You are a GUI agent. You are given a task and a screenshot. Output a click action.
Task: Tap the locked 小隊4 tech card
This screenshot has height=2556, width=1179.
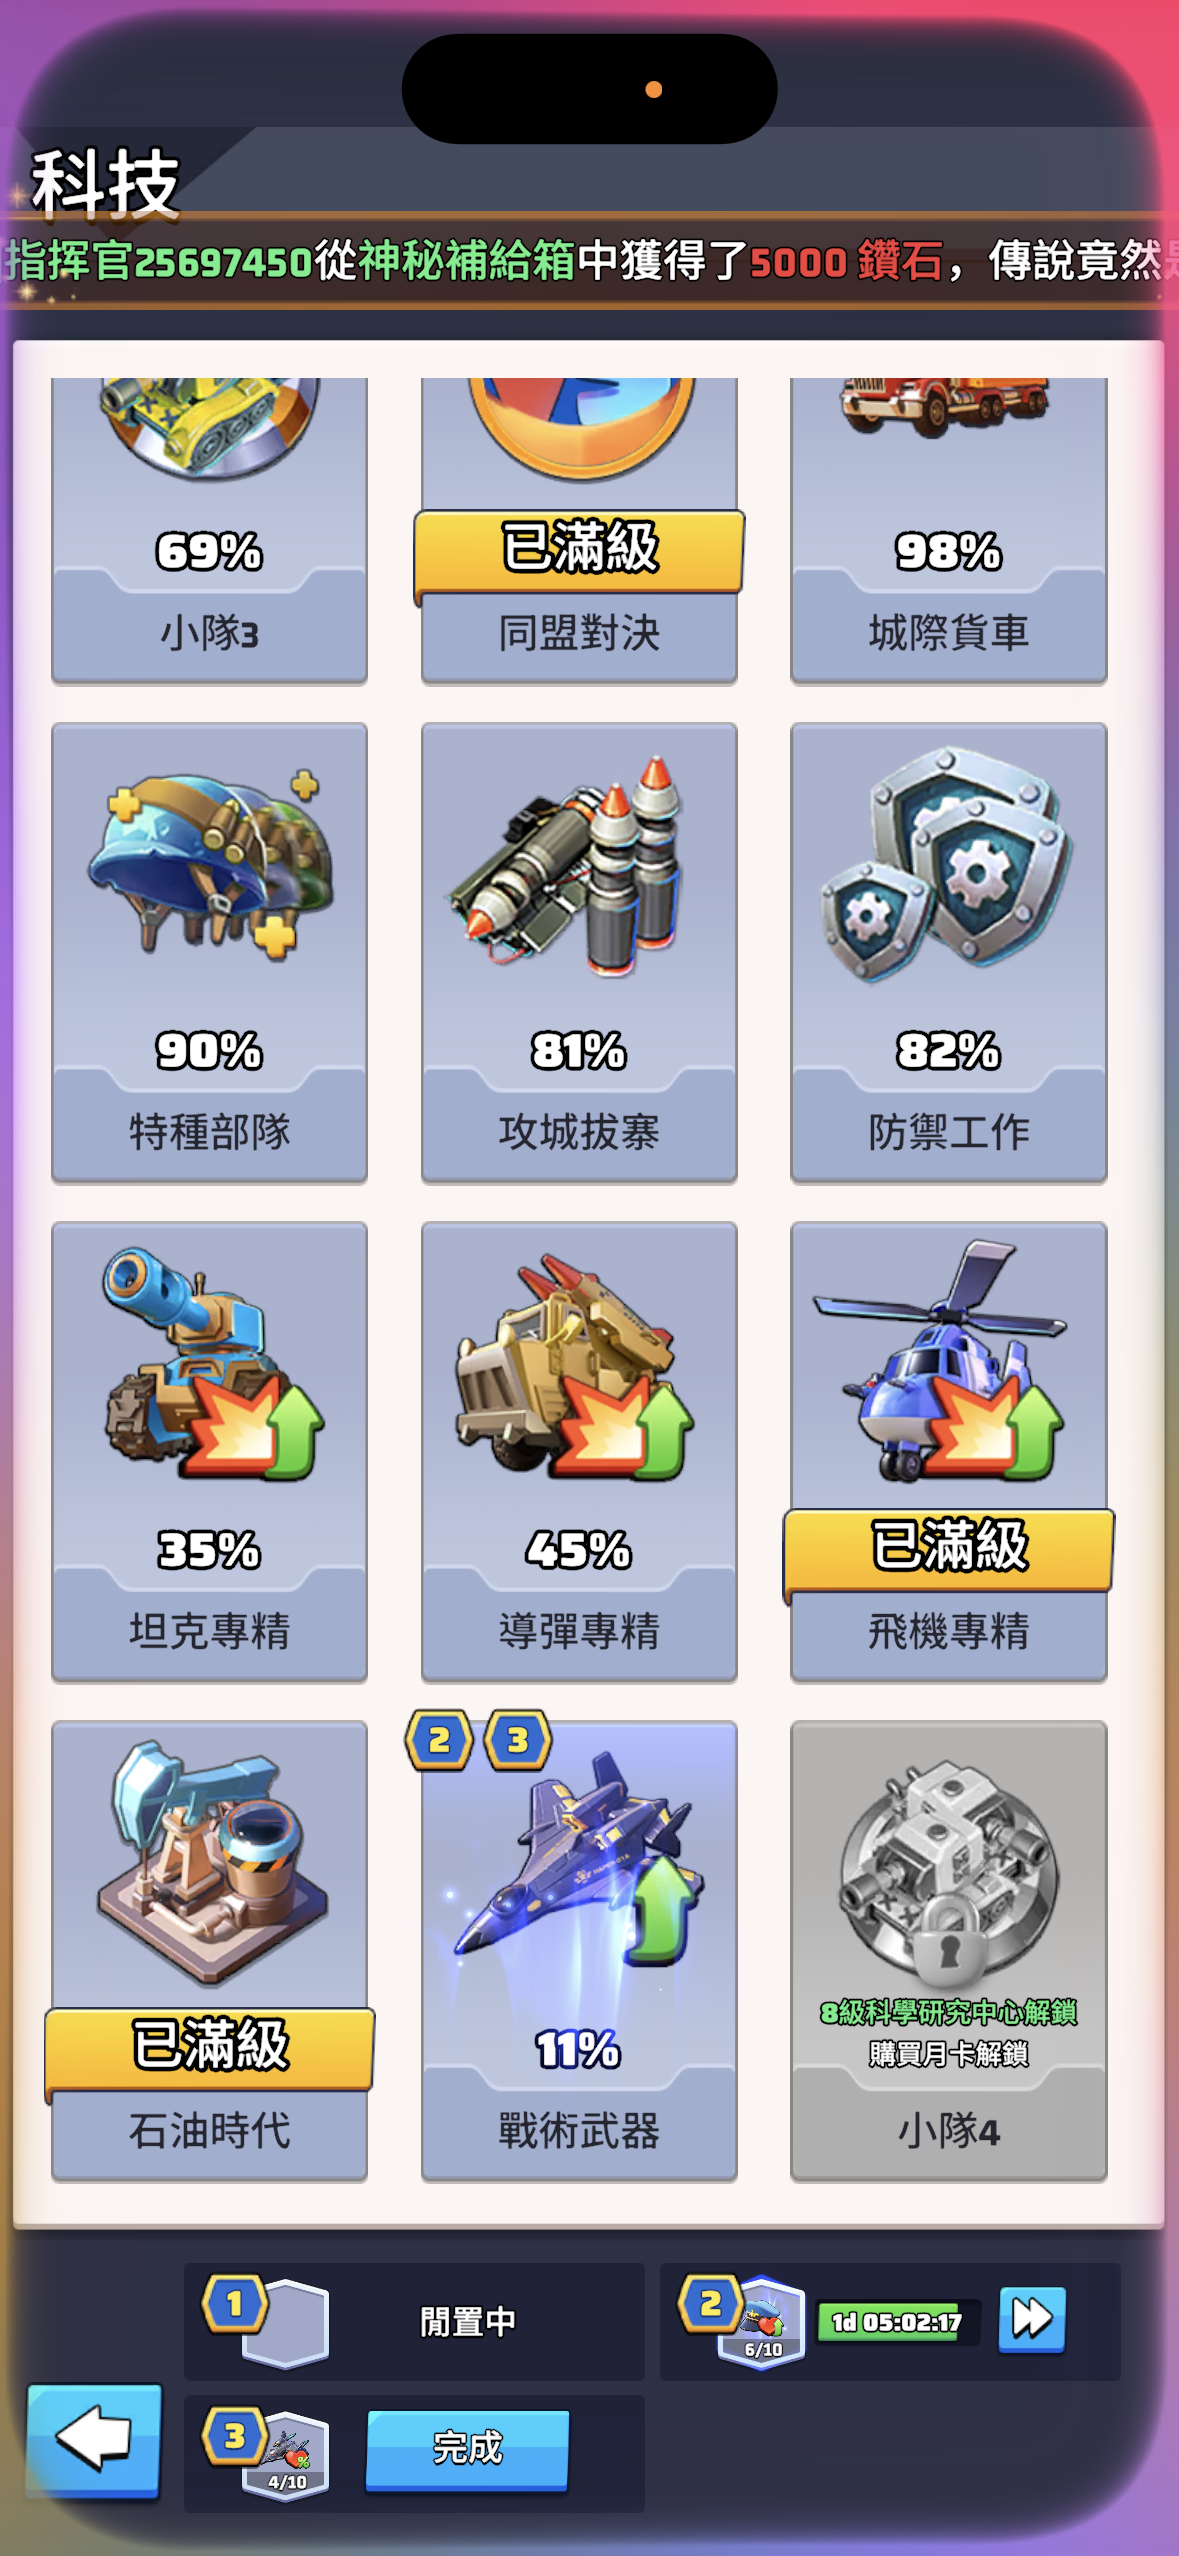pyautogui.click(x=948, y=1950)
